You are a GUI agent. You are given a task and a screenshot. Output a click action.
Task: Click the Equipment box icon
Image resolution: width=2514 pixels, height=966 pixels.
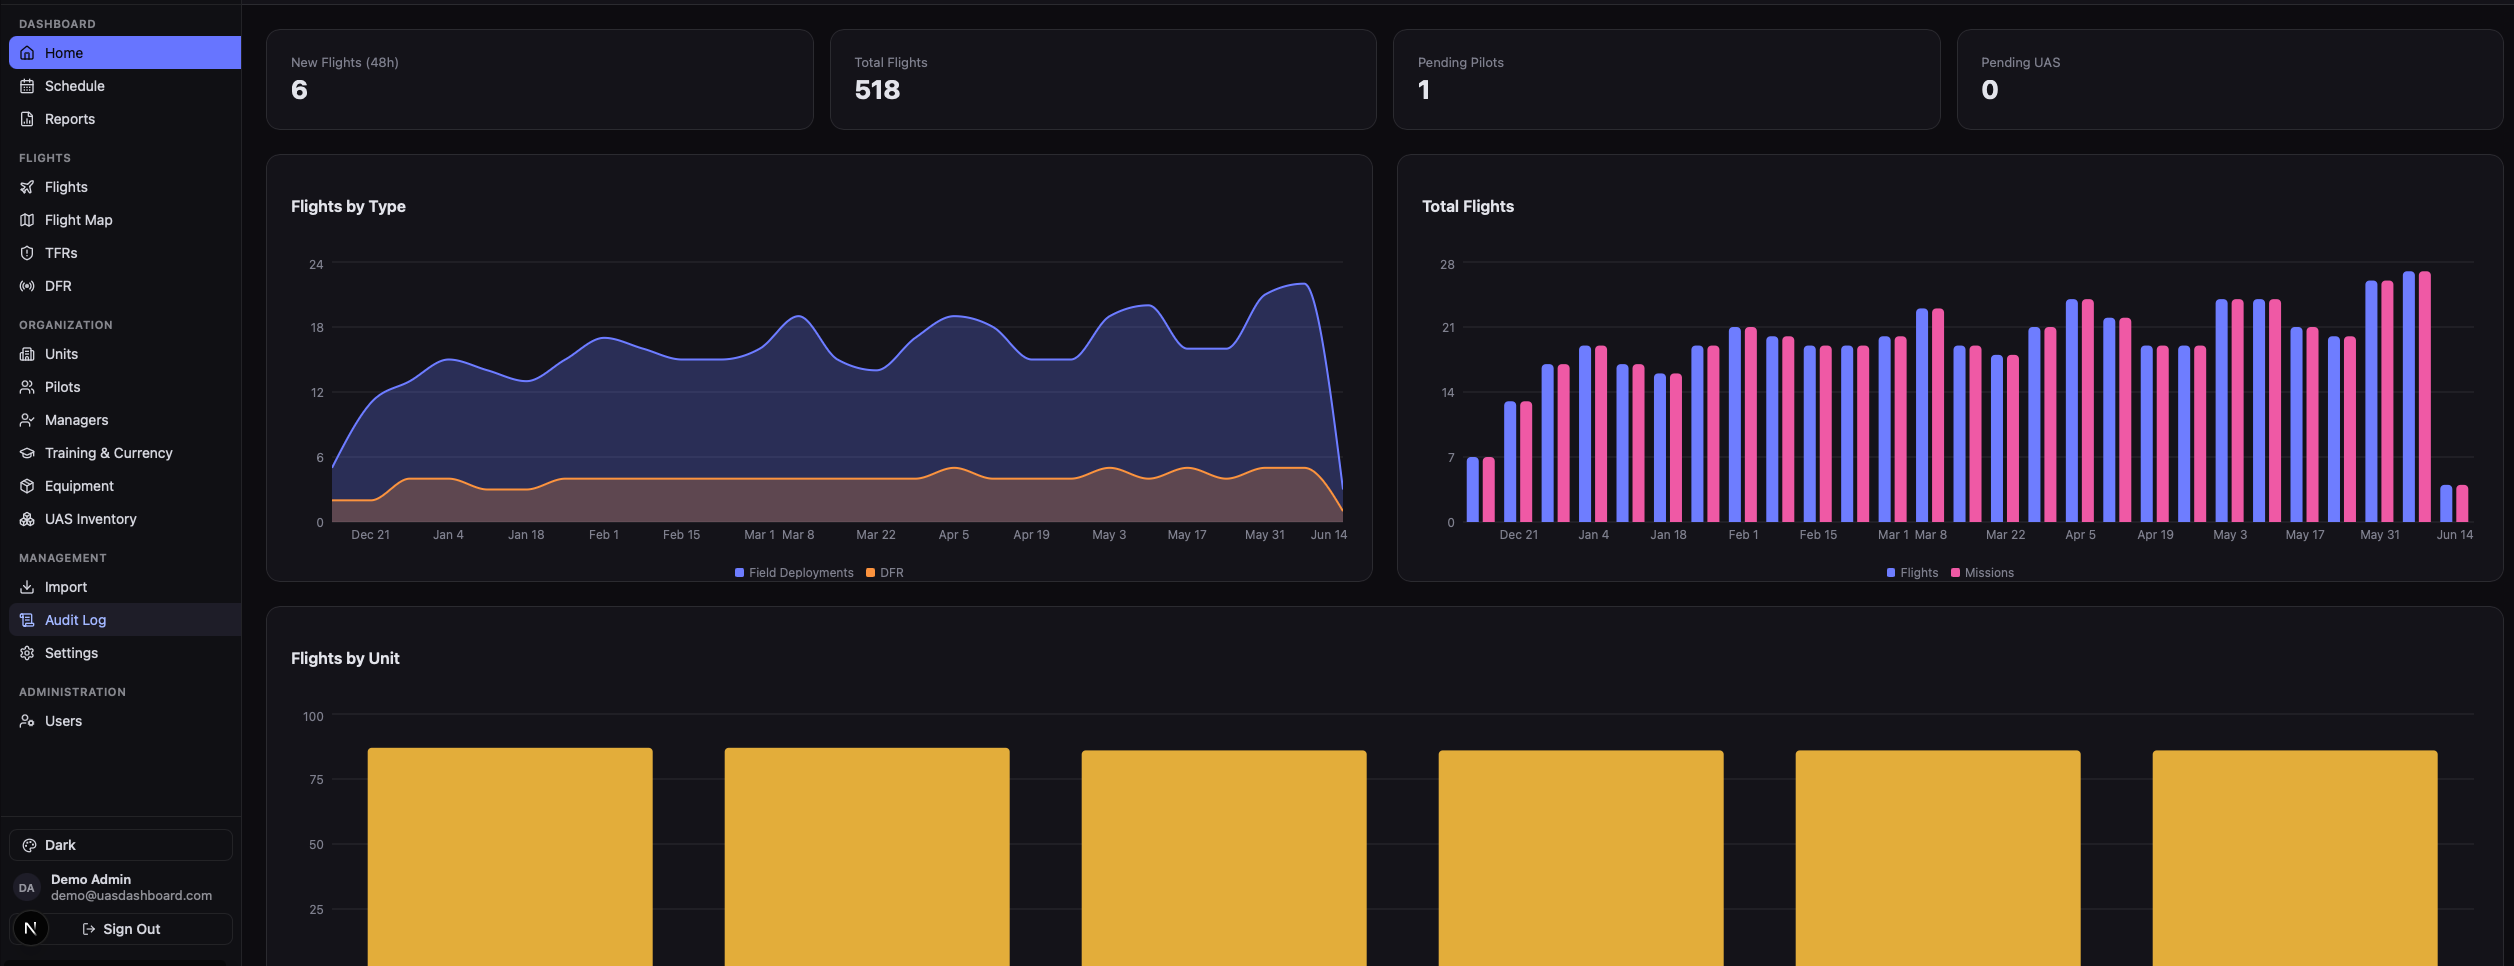click(27, 486)
